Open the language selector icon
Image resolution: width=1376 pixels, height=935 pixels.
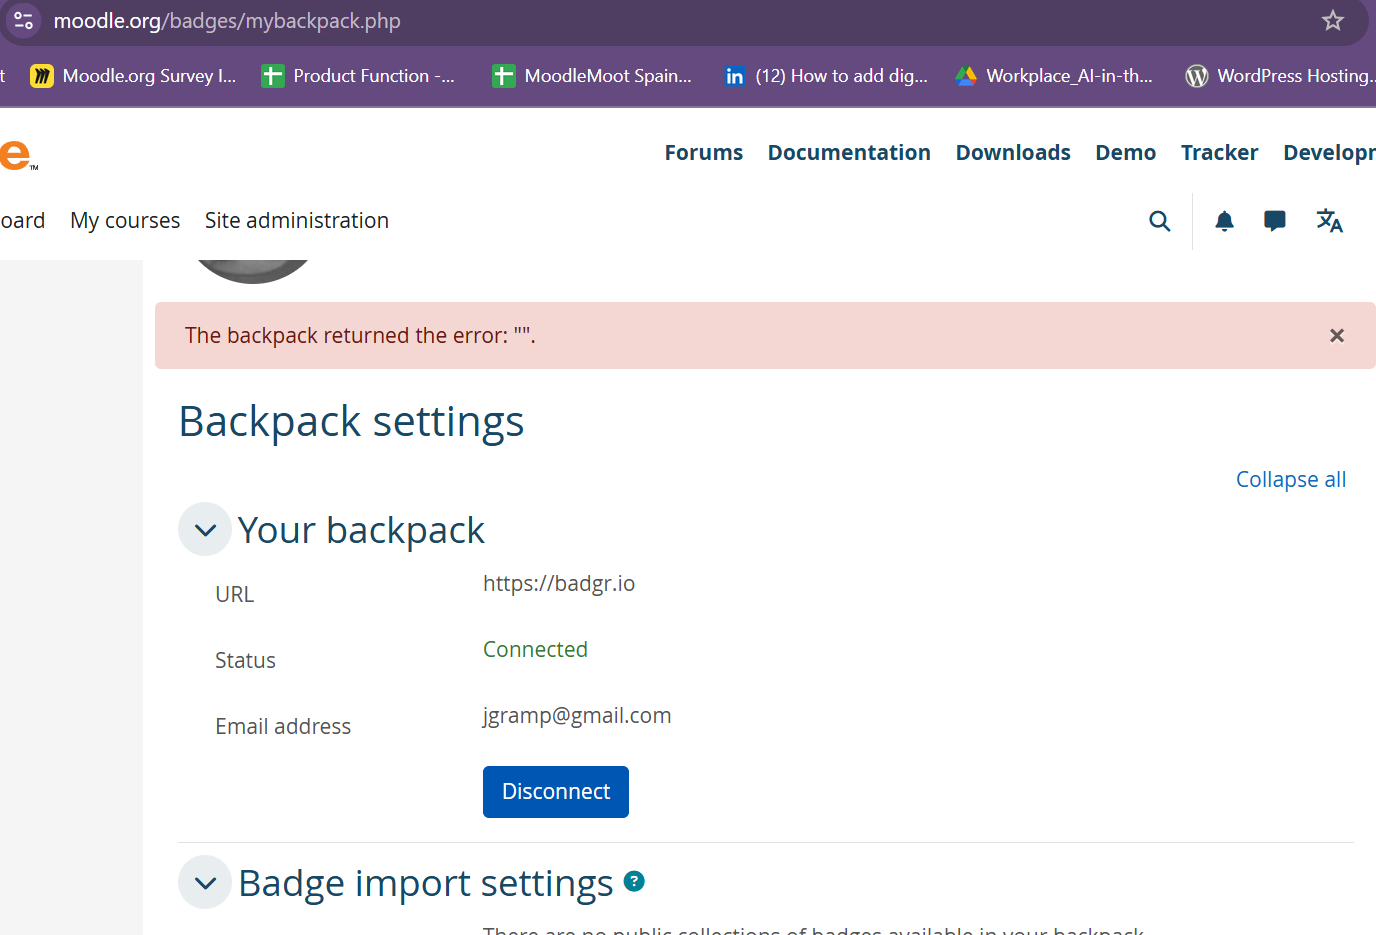pyautogui.click(x=1329, y=221)
